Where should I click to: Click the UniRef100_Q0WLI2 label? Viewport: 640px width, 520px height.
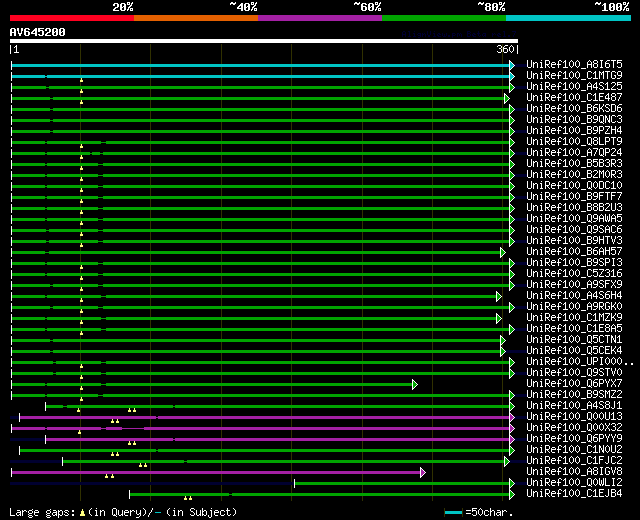coord(573,483)
